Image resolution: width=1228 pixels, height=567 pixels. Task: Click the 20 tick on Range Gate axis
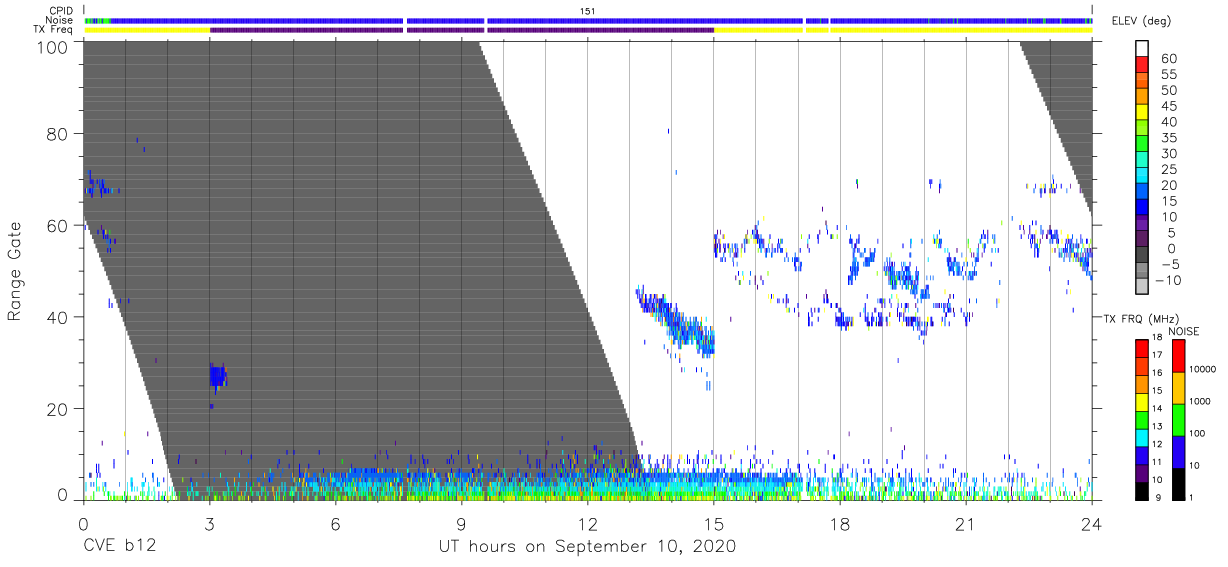[x=57, y=409]
